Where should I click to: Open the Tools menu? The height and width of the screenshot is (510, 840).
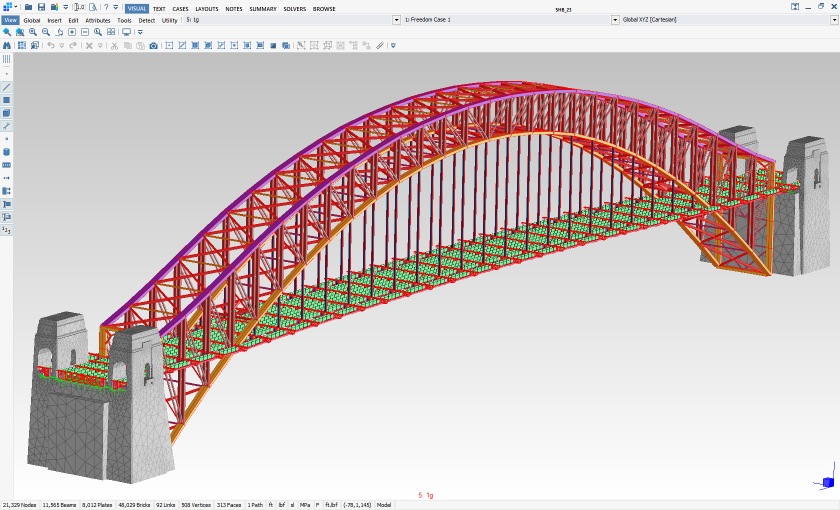pyautogui.click(x=124, y=20)
